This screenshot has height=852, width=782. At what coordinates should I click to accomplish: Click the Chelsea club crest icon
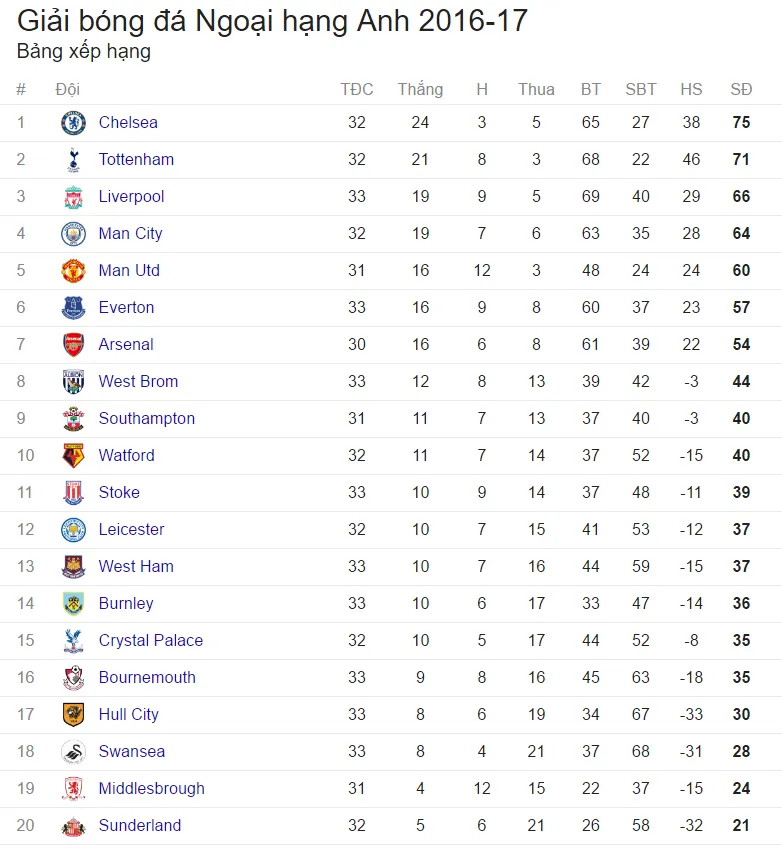(73, 123)
